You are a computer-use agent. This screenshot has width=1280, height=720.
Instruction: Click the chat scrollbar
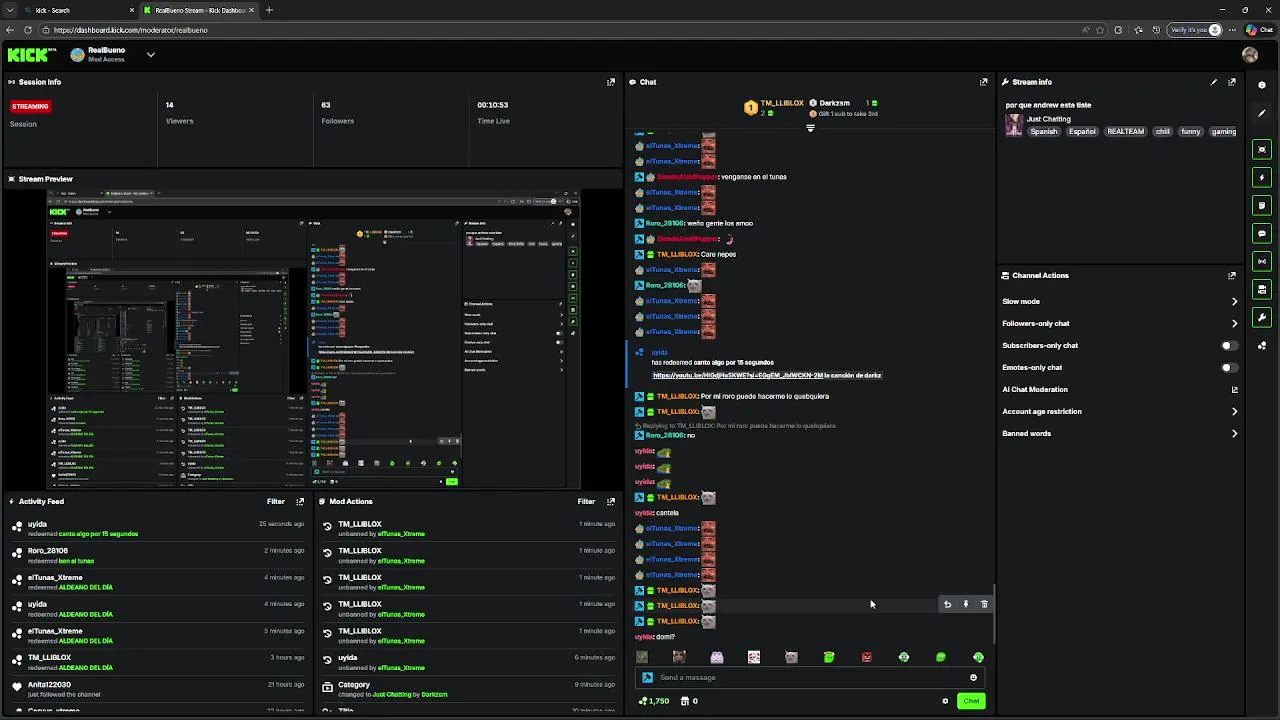[994, 614]
